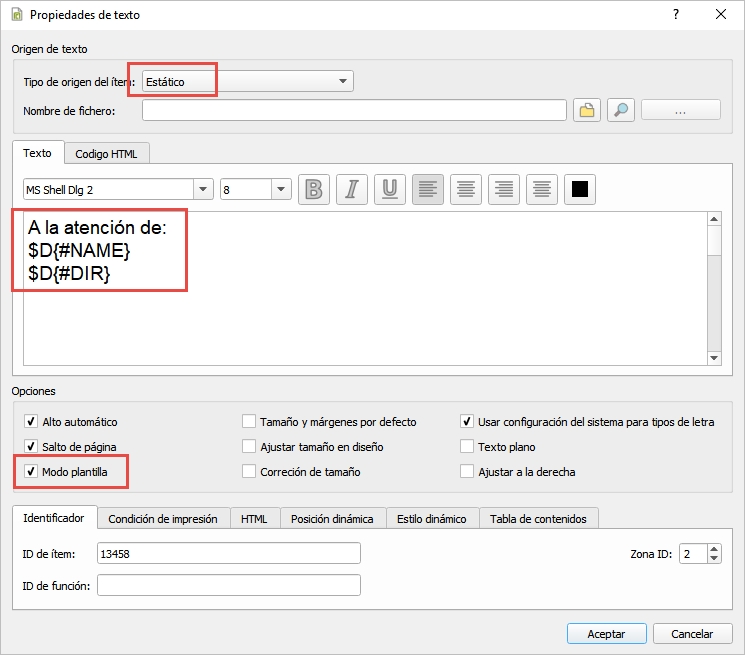Enable the Texto plano checkbox
Viewport: 745px width, 655px height.
coord(467,447)
